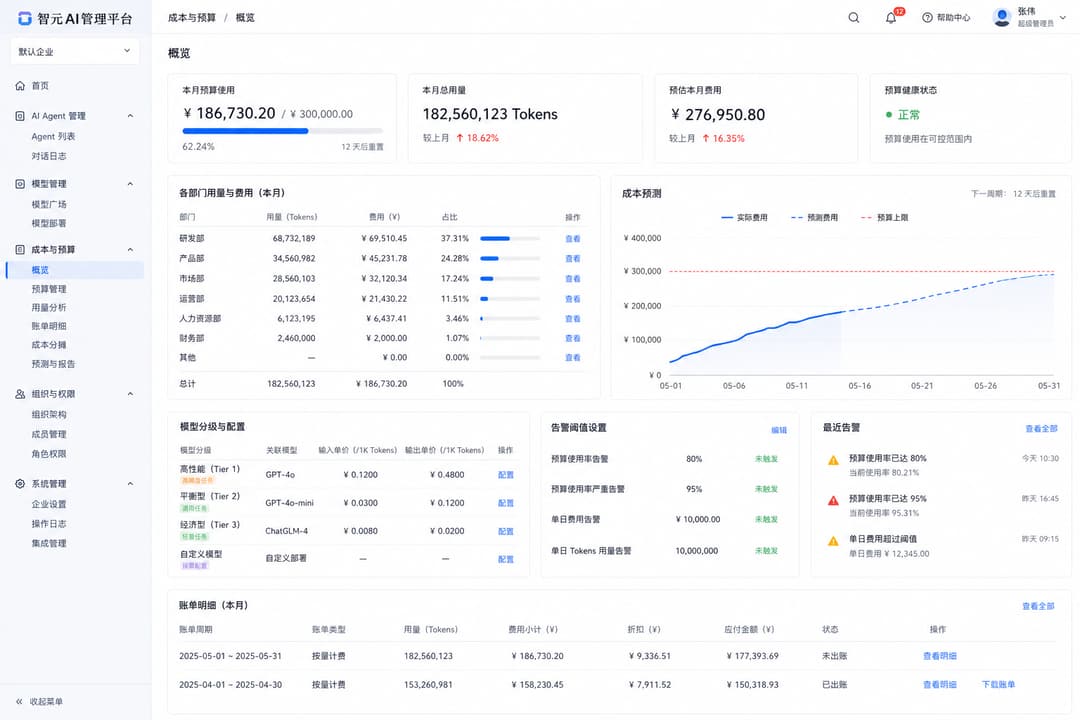
Task: Click the user avatar for 张伟
Action: 1002,17
